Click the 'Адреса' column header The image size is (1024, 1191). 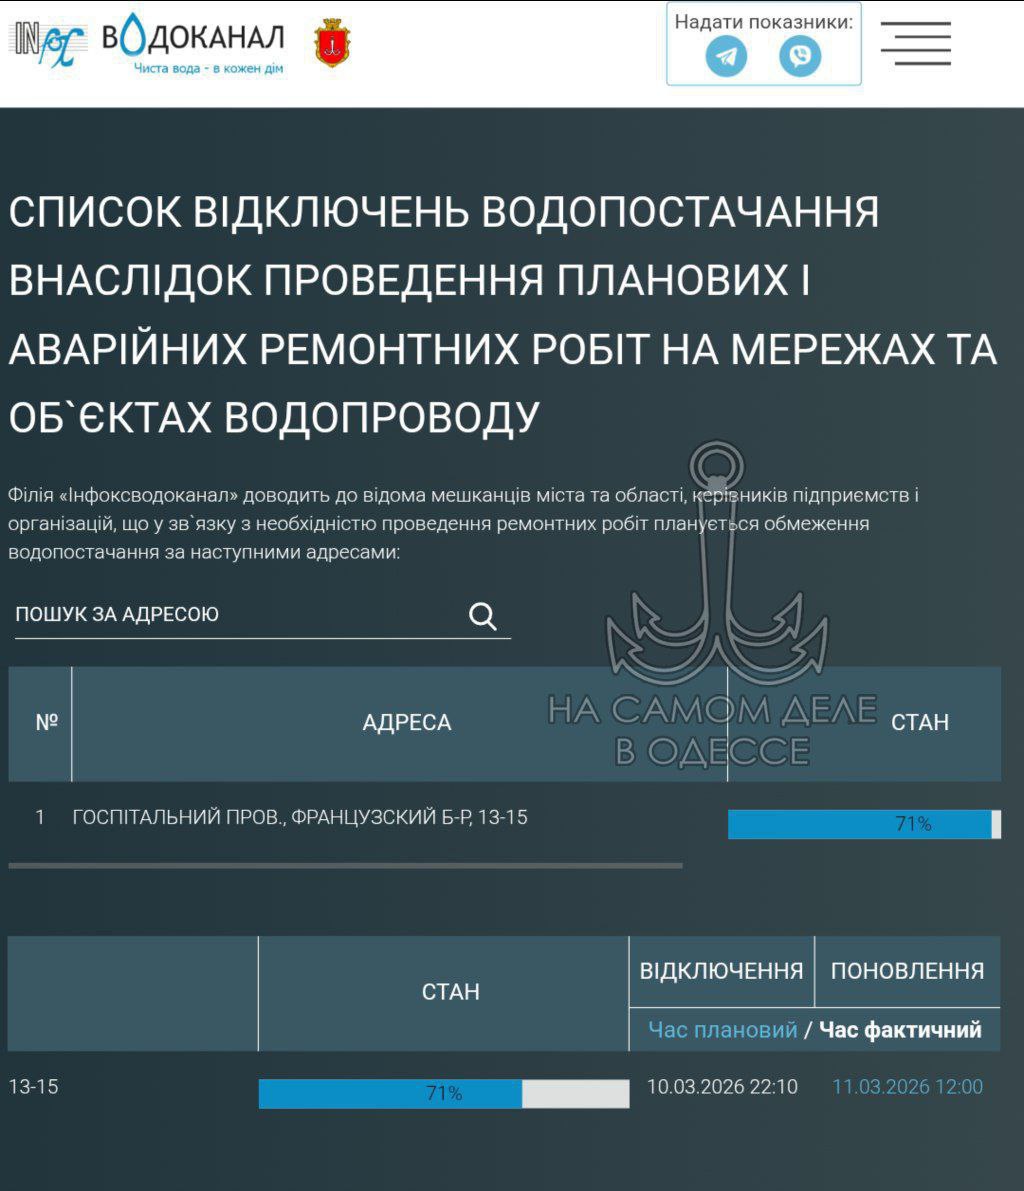point(406,723)
